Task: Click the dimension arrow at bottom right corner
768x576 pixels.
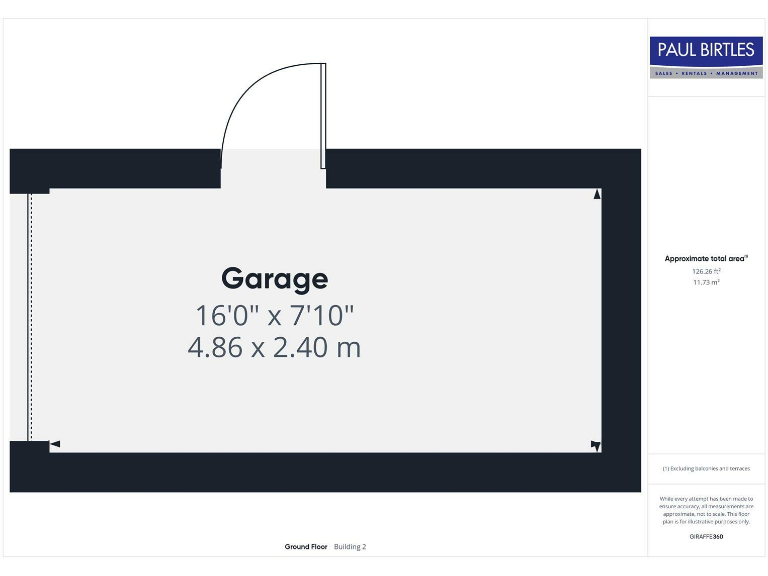Action: tap(596, 445)
